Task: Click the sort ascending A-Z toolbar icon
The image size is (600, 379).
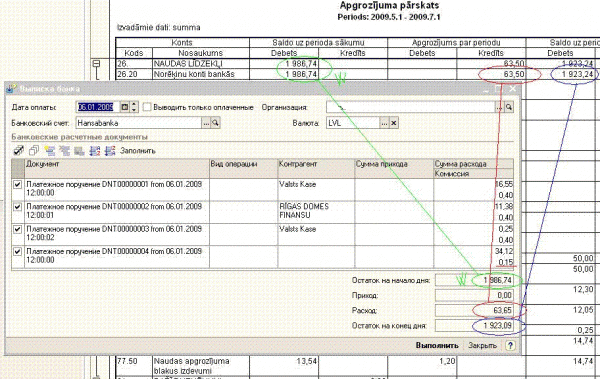Action: [x=95, y=151]
